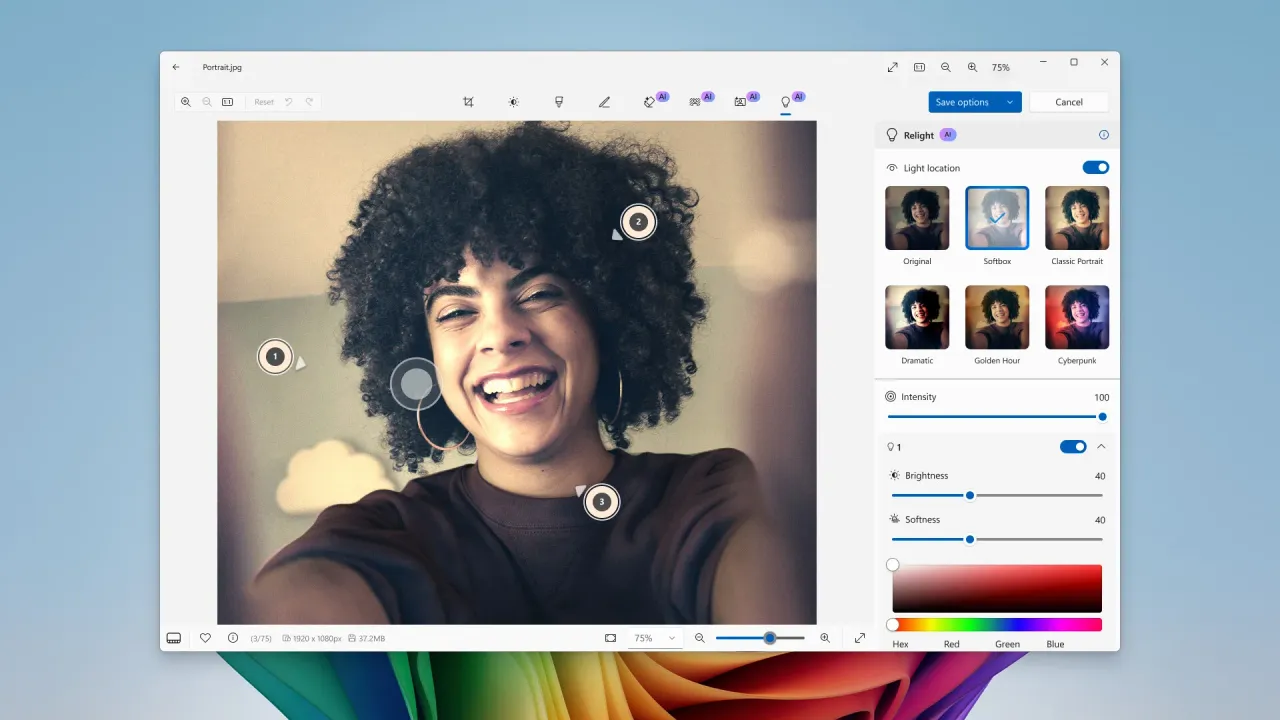Viewport: 1280px width, 720px height.
Task: Show the filmstrip using the bottom-left icon
Action: point(174,638)
